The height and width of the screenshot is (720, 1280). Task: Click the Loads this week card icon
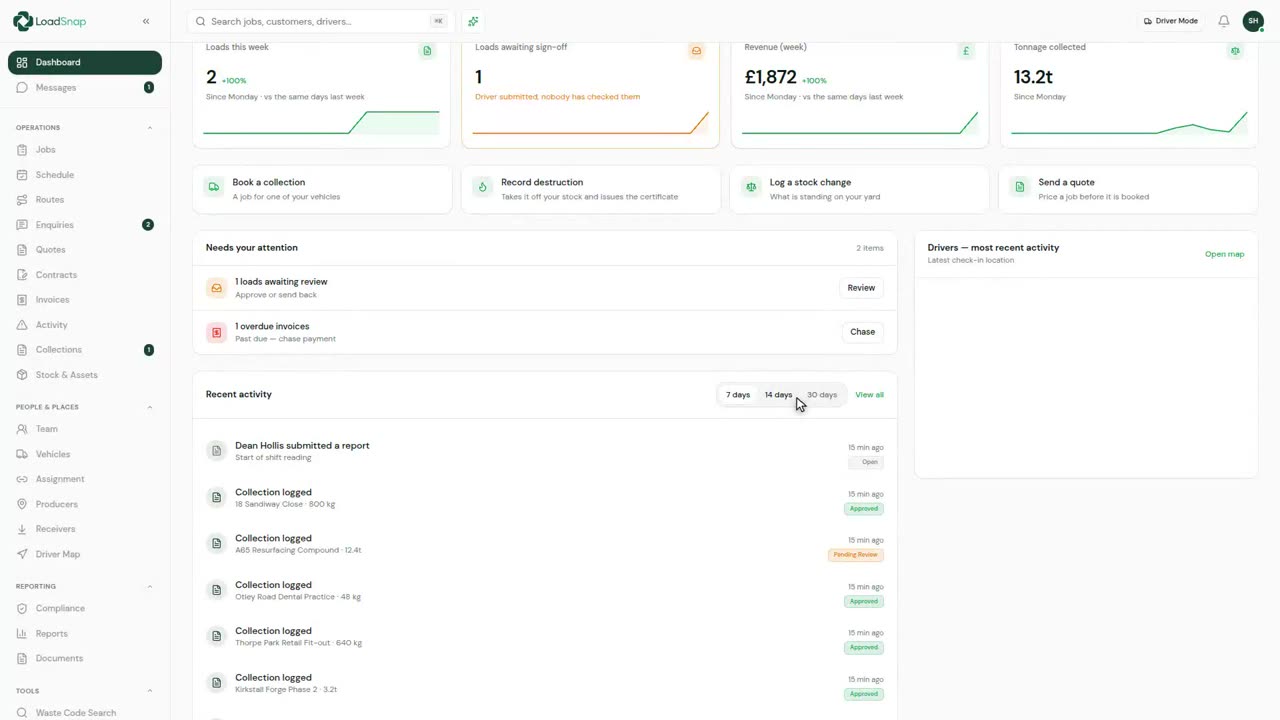pyautogui.click(x=427, y=51)
